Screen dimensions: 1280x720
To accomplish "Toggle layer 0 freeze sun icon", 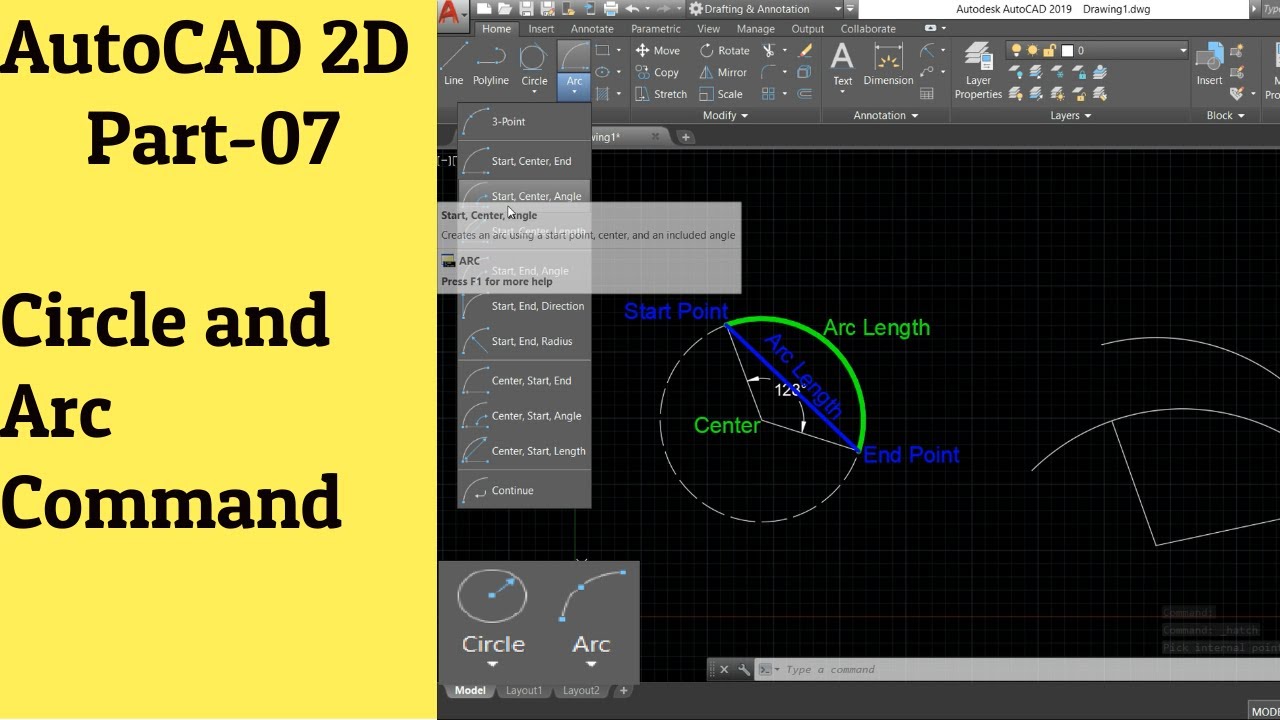I will (x=1032, y=50).
